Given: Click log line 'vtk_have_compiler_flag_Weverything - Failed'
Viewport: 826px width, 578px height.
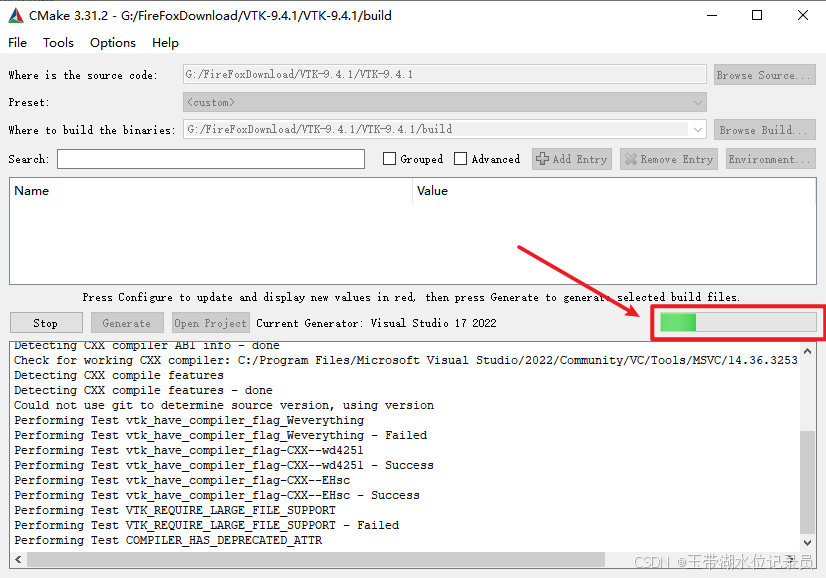Looking at the screenshot, I should 220,435.
